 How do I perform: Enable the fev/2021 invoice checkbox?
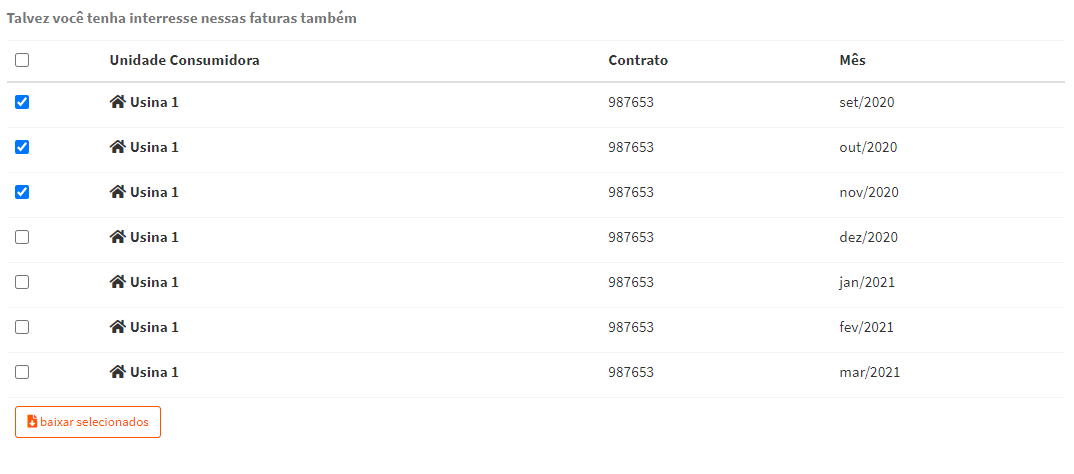click(x=22, y=327)
